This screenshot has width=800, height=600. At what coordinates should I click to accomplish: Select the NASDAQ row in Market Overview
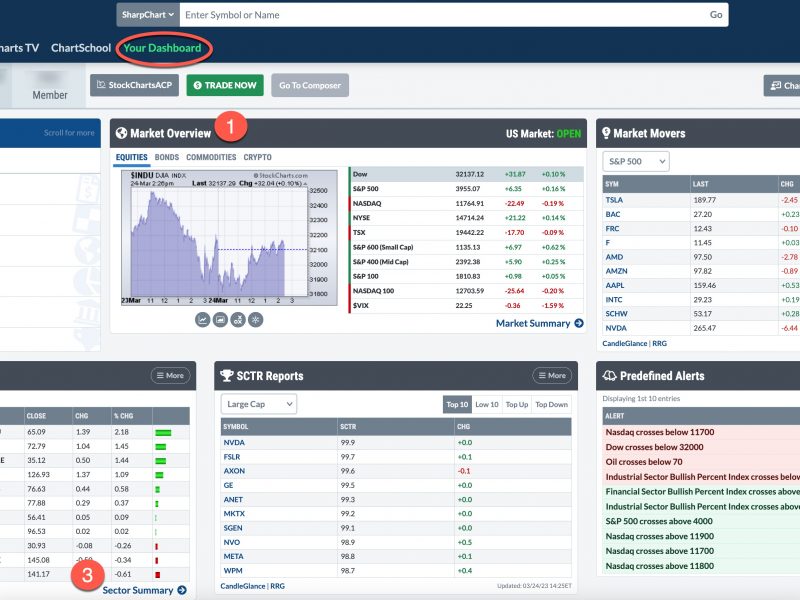tap(466, 203)
